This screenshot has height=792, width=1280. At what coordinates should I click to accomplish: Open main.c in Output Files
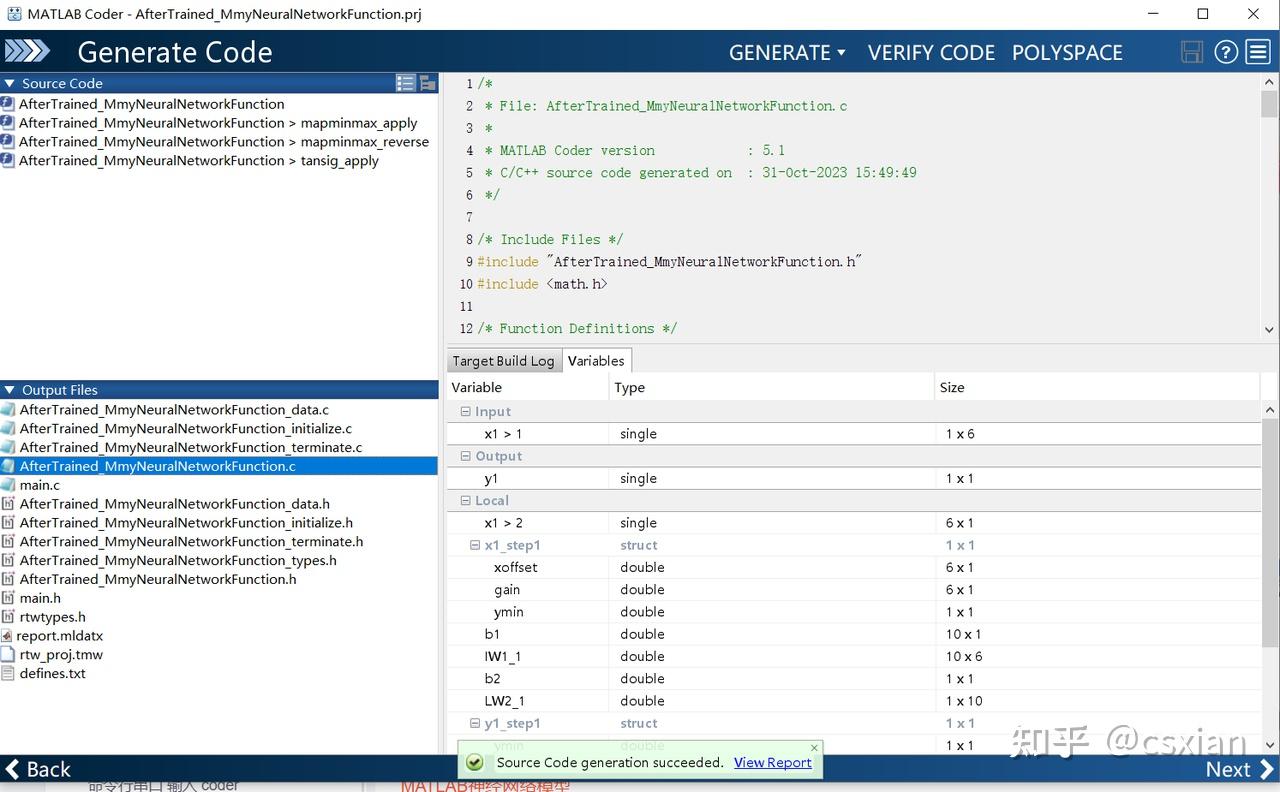pyautogui.click(x=40, y=485)
